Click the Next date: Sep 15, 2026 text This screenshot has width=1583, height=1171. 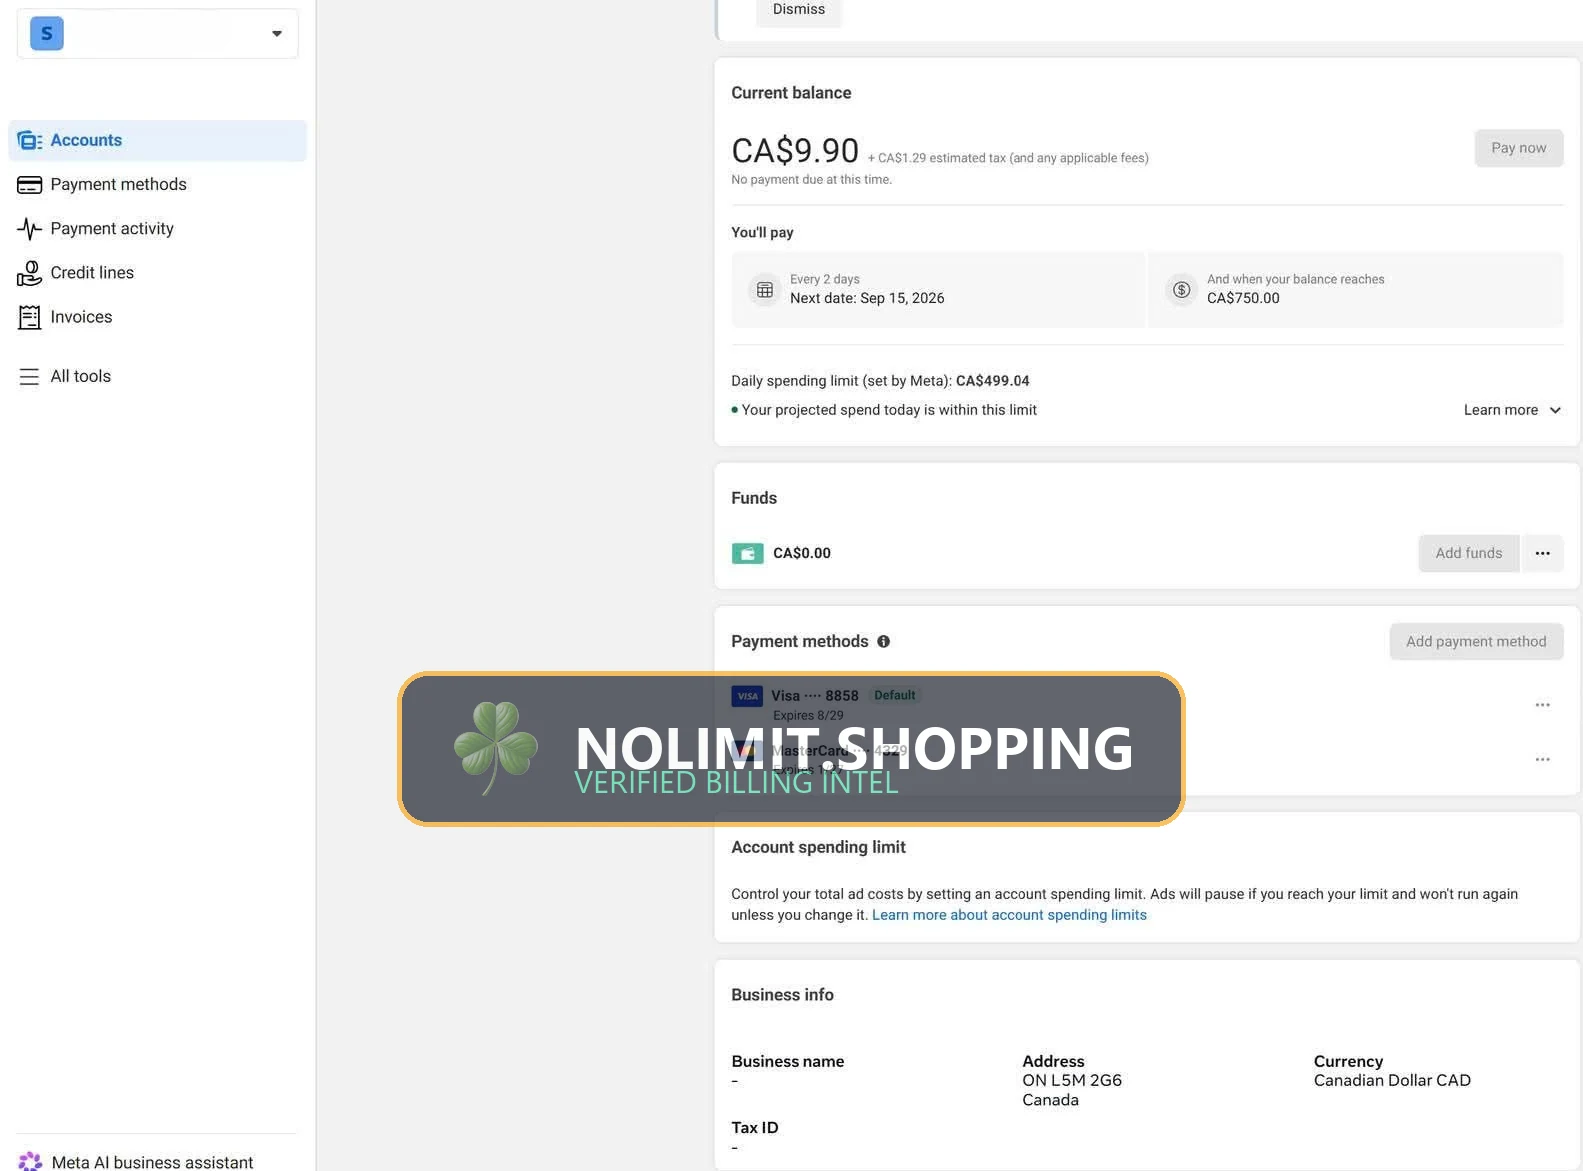tap(867, 298)
